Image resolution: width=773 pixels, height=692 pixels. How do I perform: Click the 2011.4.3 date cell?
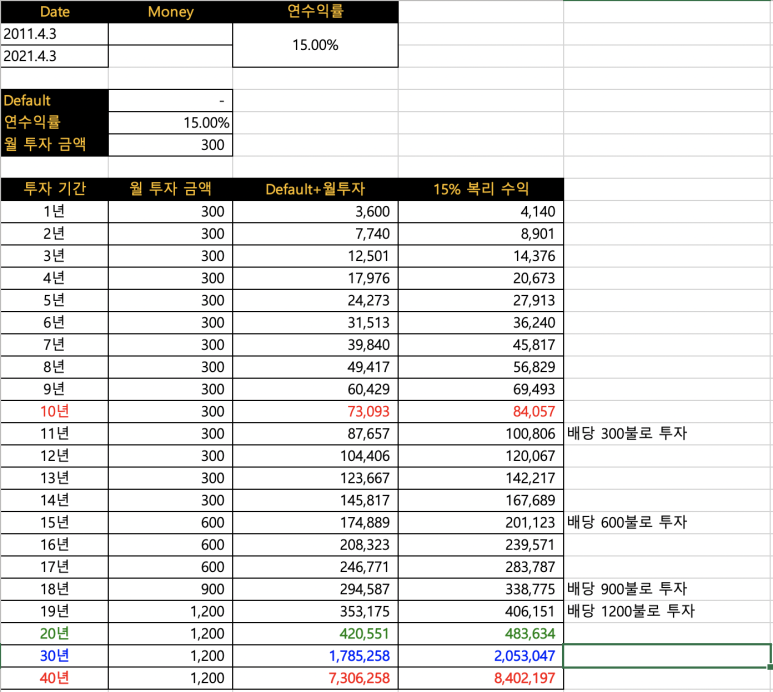54,34
